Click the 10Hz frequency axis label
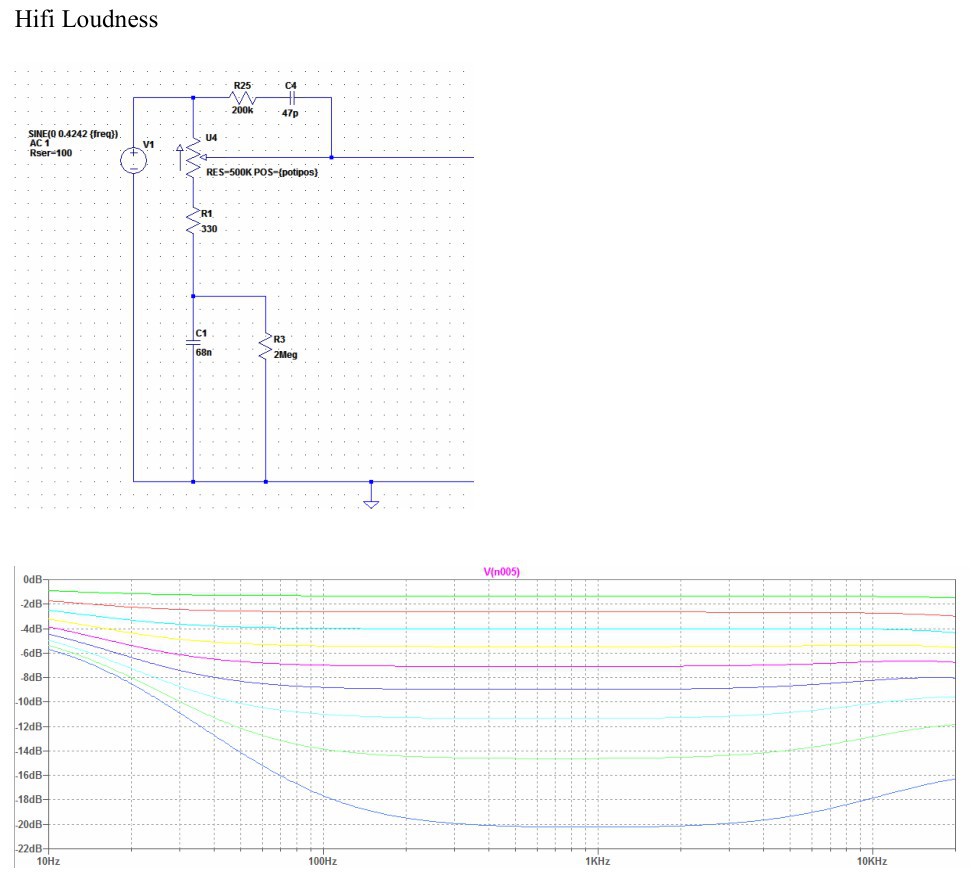Image resolution: width=971 pixels, height=876 pixels. pyautogui.click(x=48, y=861)
